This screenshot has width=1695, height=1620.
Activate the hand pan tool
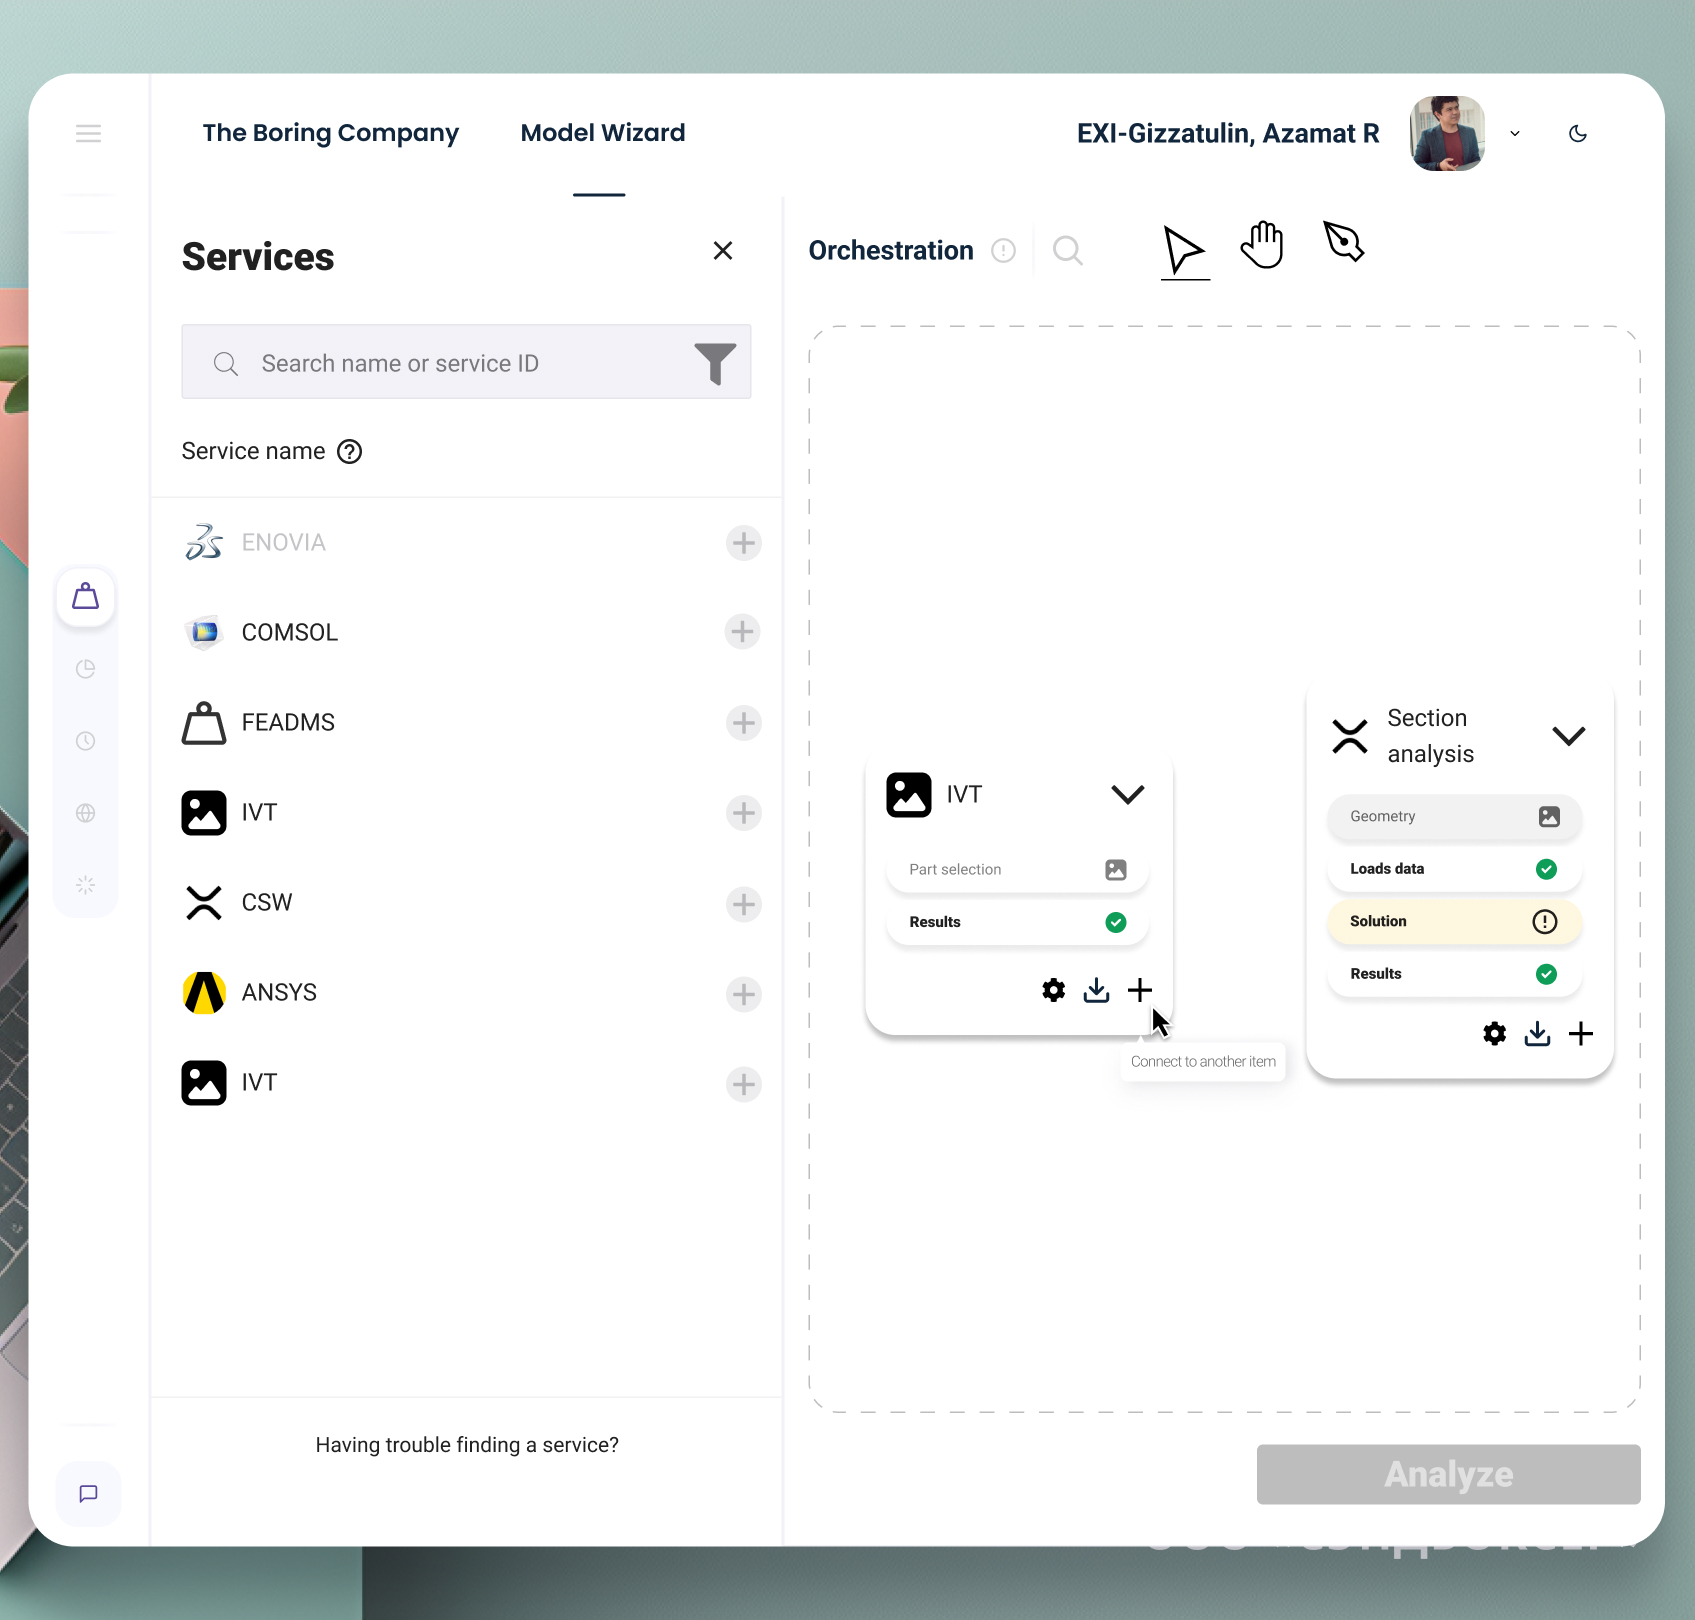tap(1262, 245)
